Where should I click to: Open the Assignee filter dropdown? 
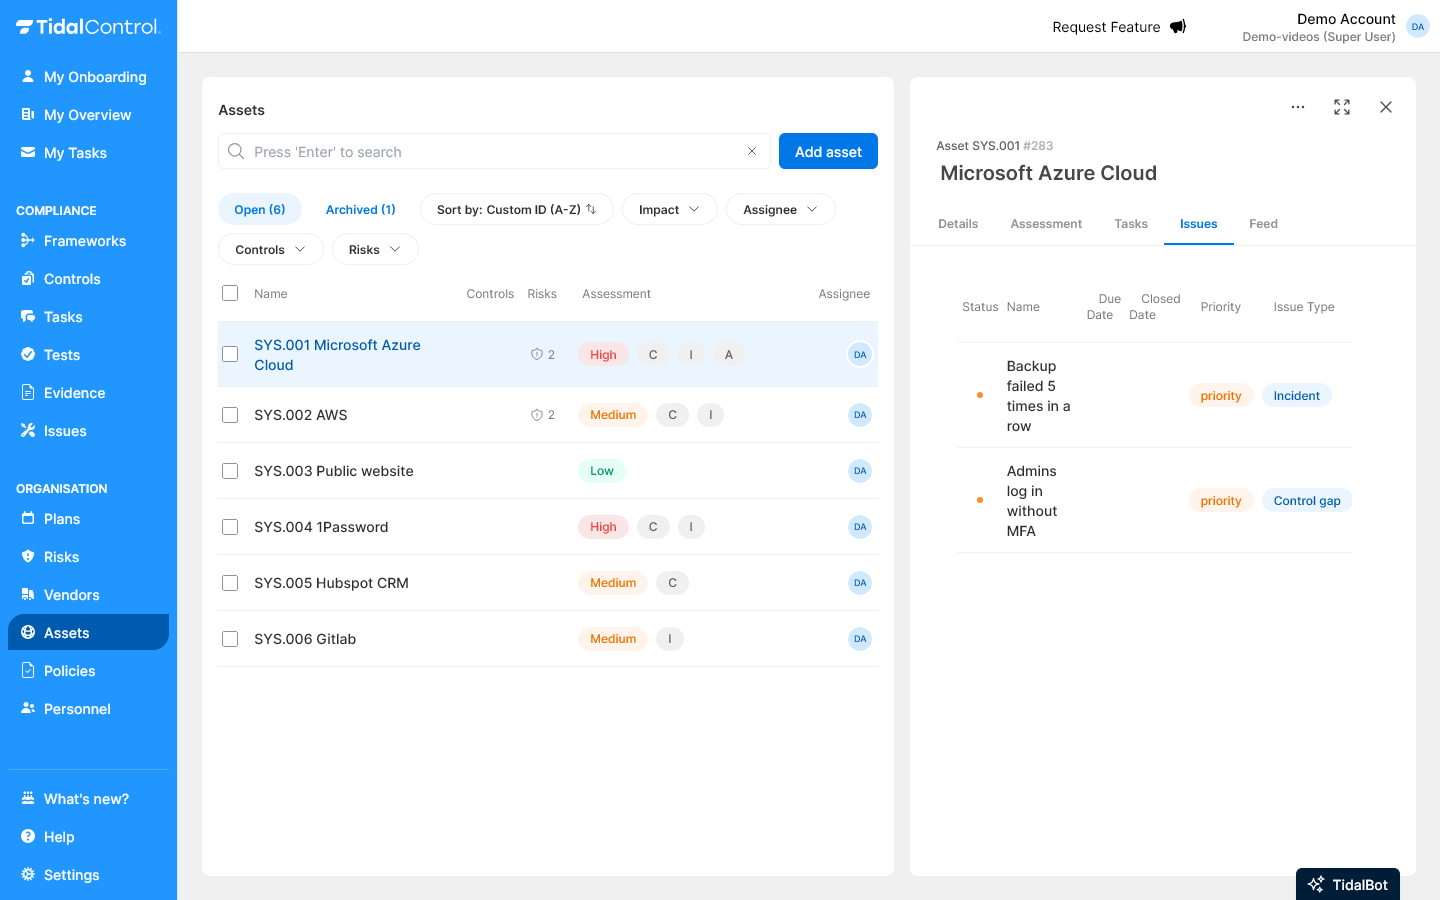pos(780,209)
